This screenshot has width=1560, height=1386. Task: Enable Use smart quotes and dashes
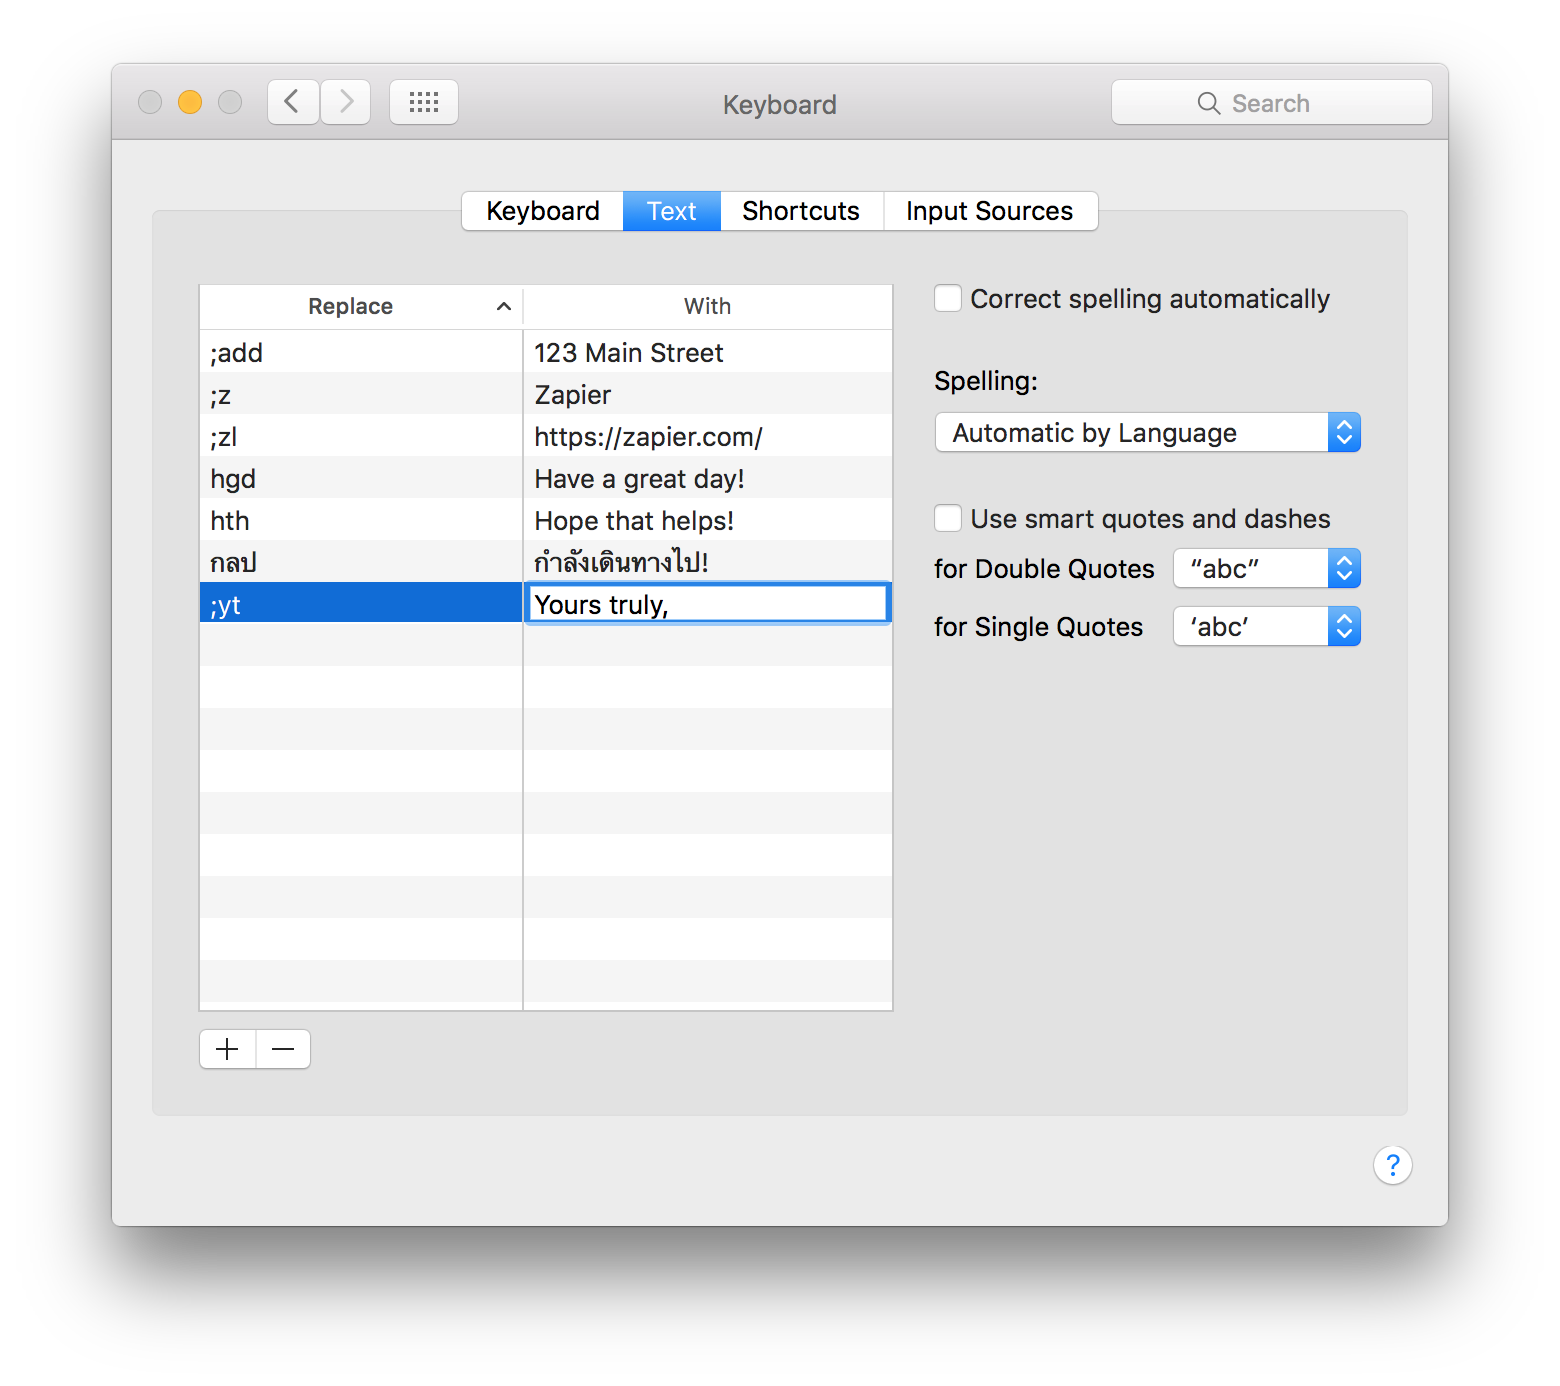[x=948, y=518]
